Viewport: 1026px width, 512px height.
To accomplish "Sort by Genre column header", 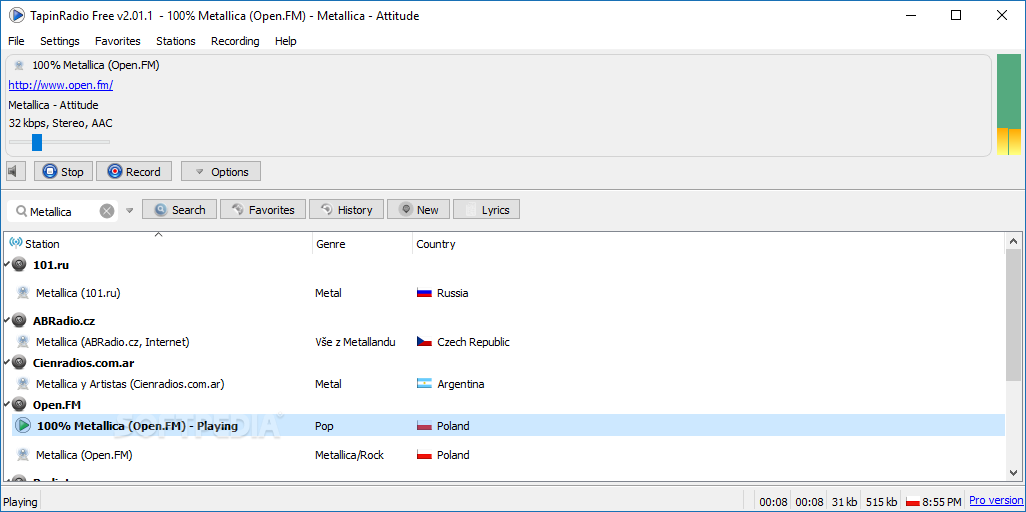I will coord(362,244).
